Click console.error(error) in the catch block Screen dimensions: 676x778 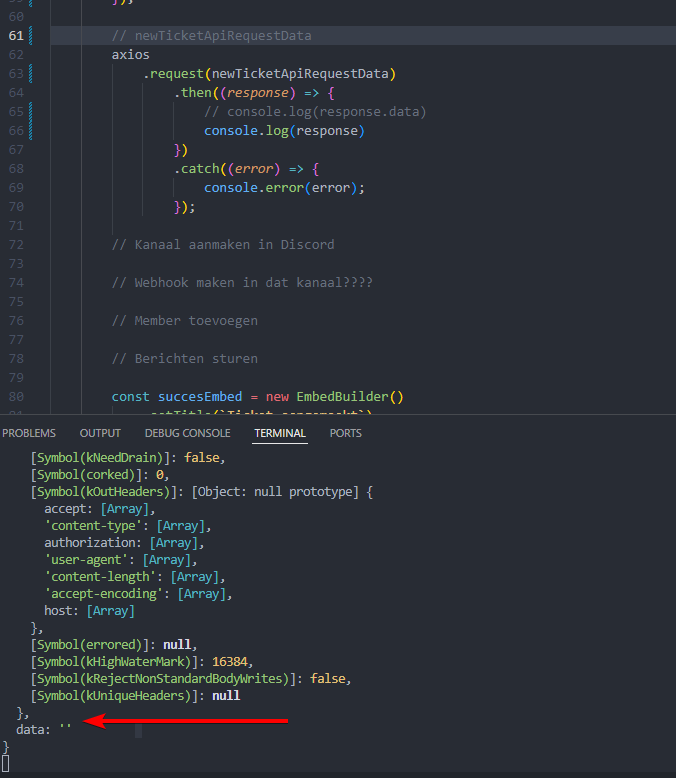tap(284, 188)
